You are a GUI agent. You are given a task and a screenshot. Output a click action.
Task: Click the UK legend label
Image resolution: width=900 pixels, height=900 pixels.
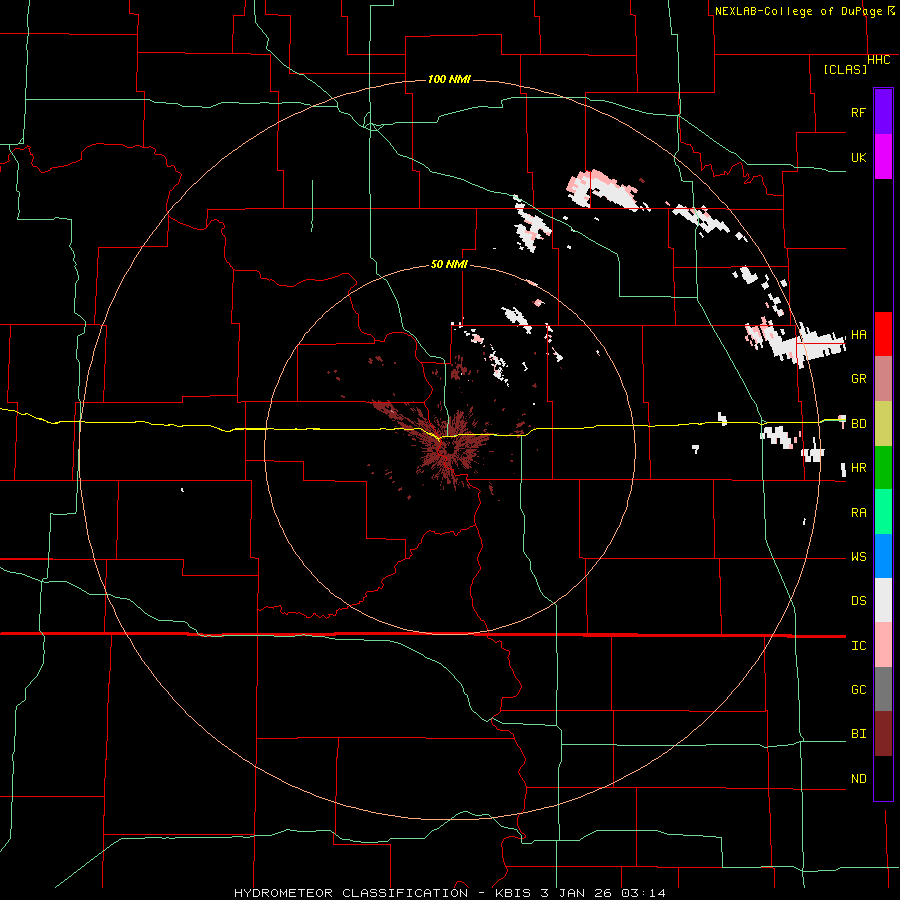click(x=858, y=157)
